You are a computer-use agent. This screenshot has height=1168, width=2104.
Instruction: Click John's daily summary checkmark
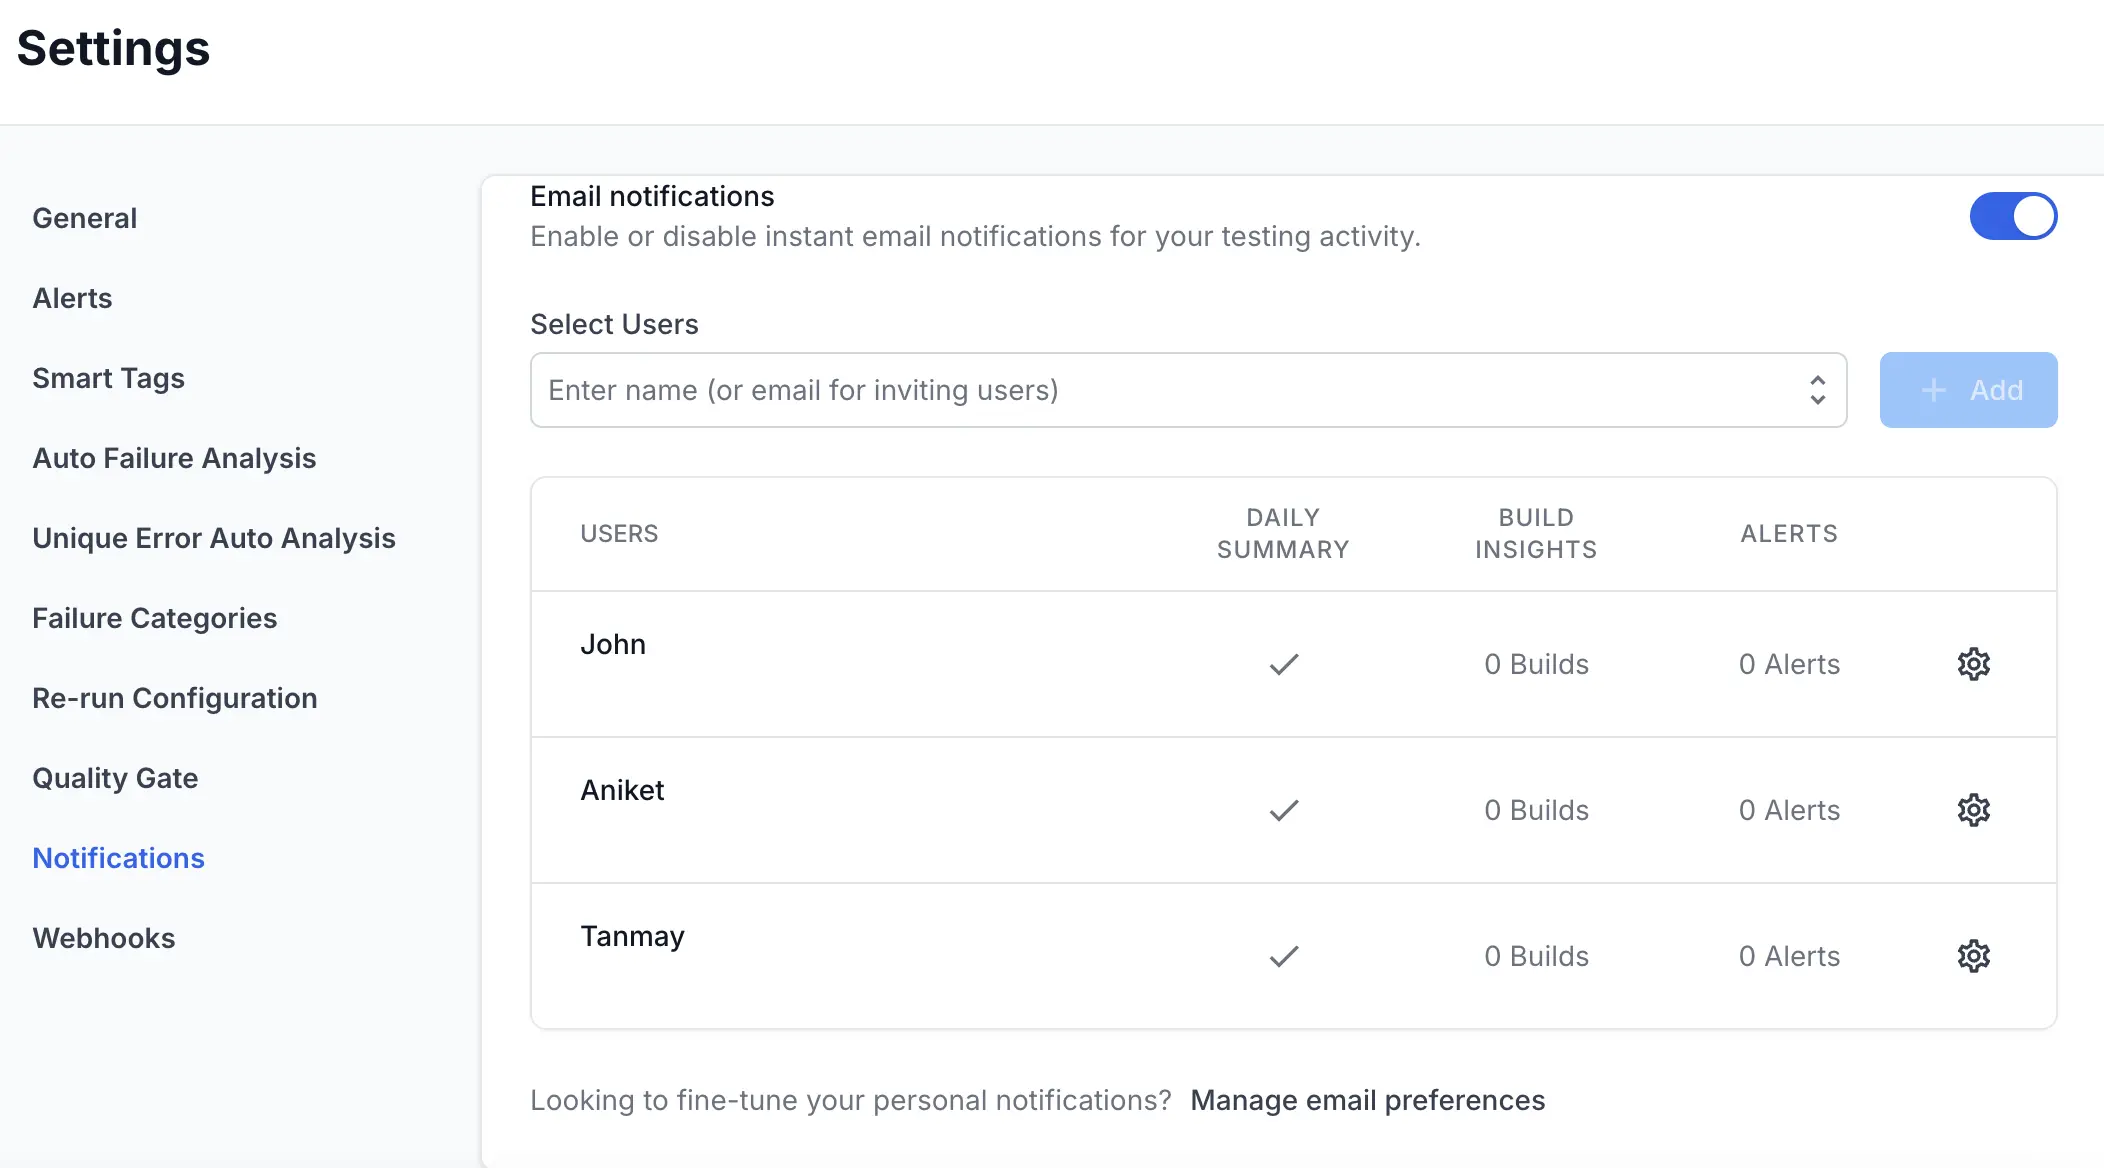pos(1283,664)
